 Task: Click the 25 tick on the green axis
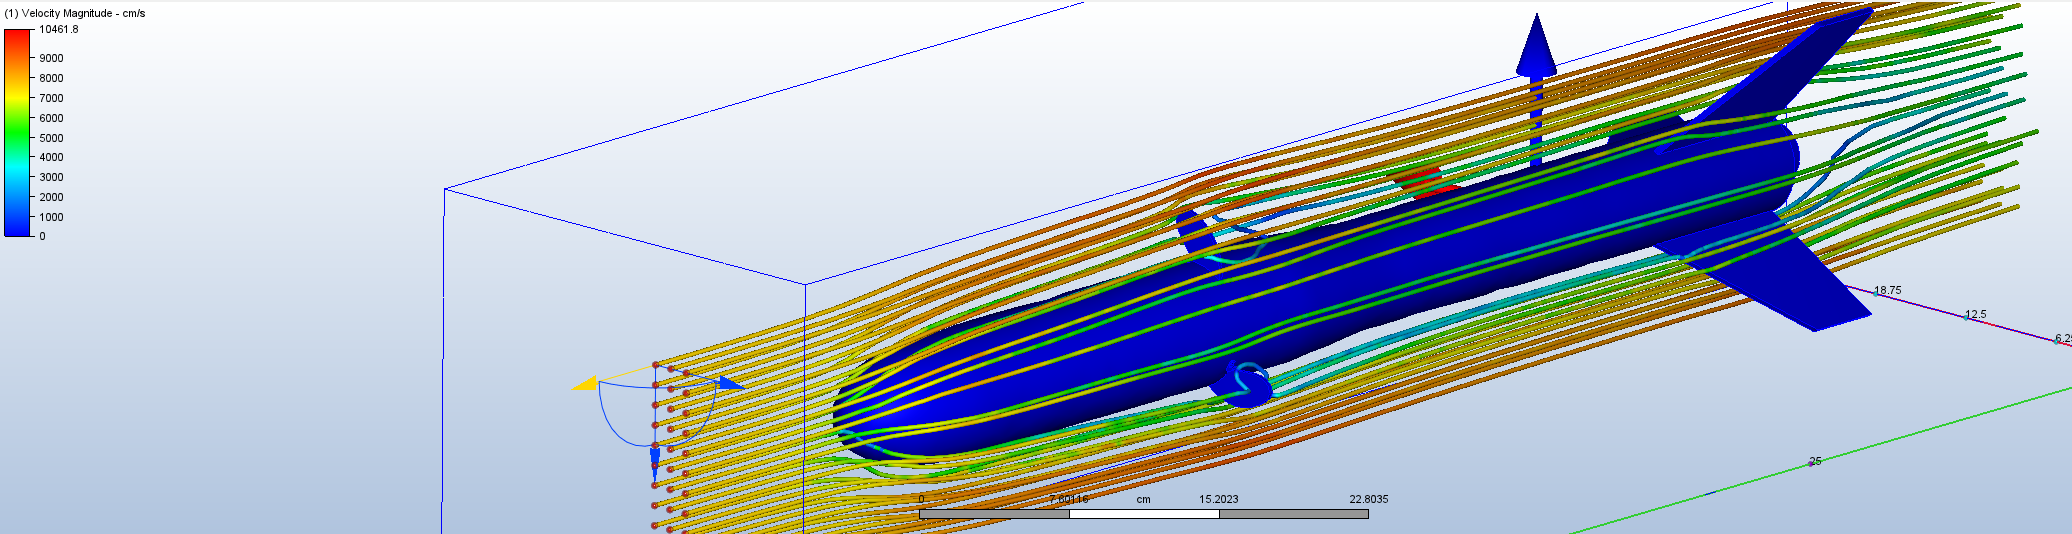click(x=1815, y=461)
